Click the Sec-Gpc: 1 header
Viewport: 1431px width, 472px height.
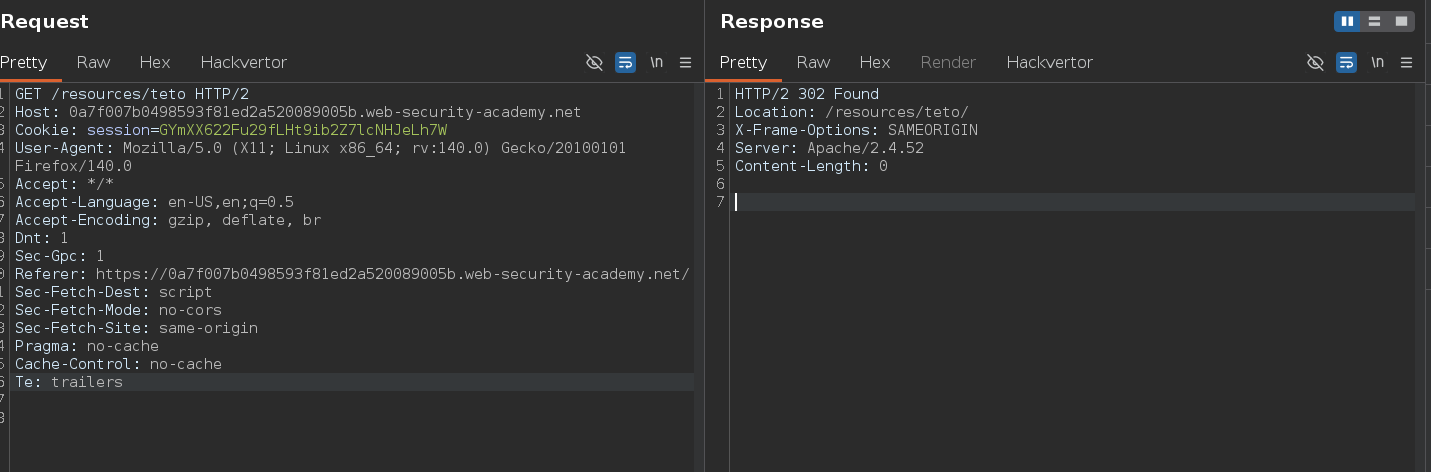pos(60,256)
